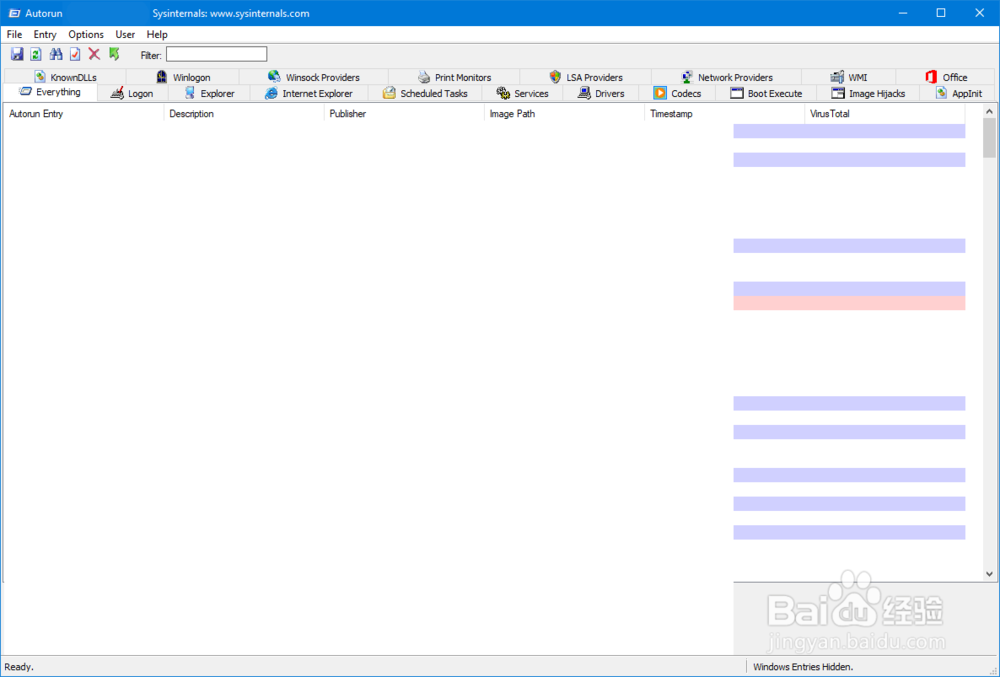Viewport: 1000px width, 677px height.
Task: Click the Save floppy disk icon
Action: coord(17,54)
